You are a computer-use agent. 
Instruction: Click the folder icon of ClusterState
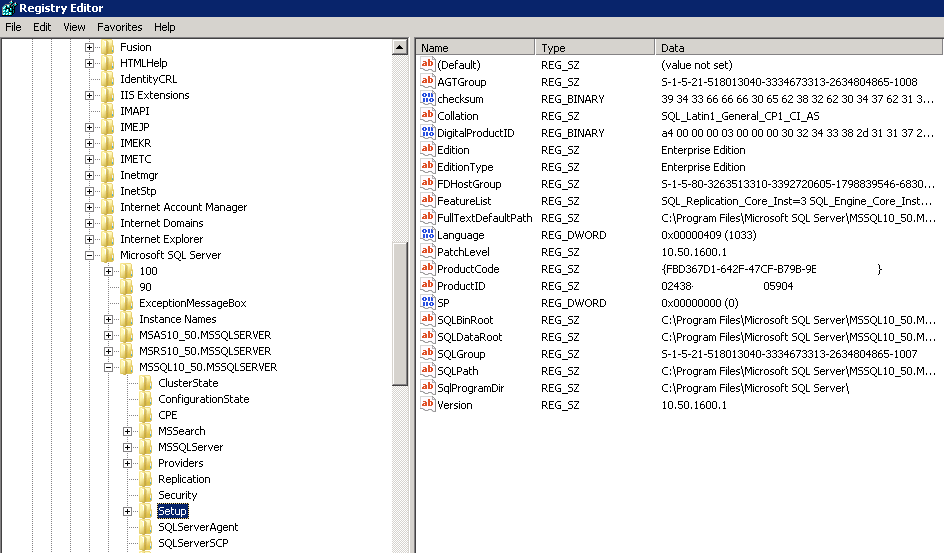[146, 383]
